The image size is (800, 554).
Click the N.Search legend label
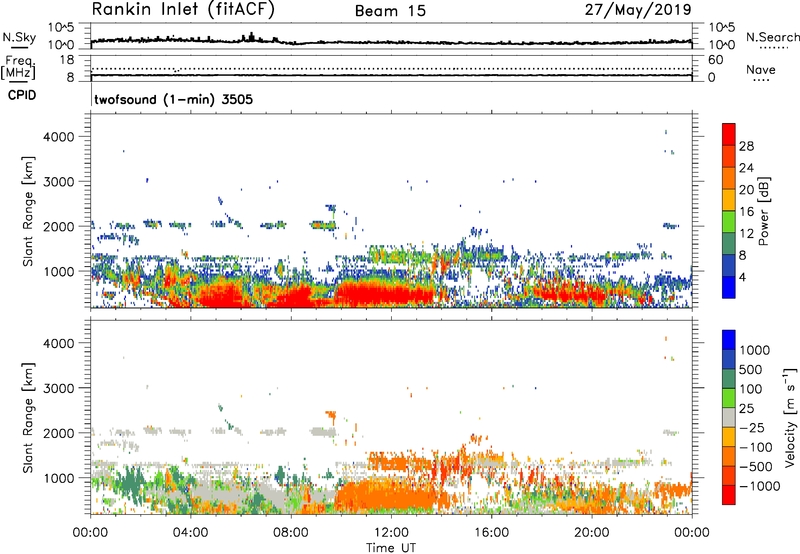click(x=772, y=37)
